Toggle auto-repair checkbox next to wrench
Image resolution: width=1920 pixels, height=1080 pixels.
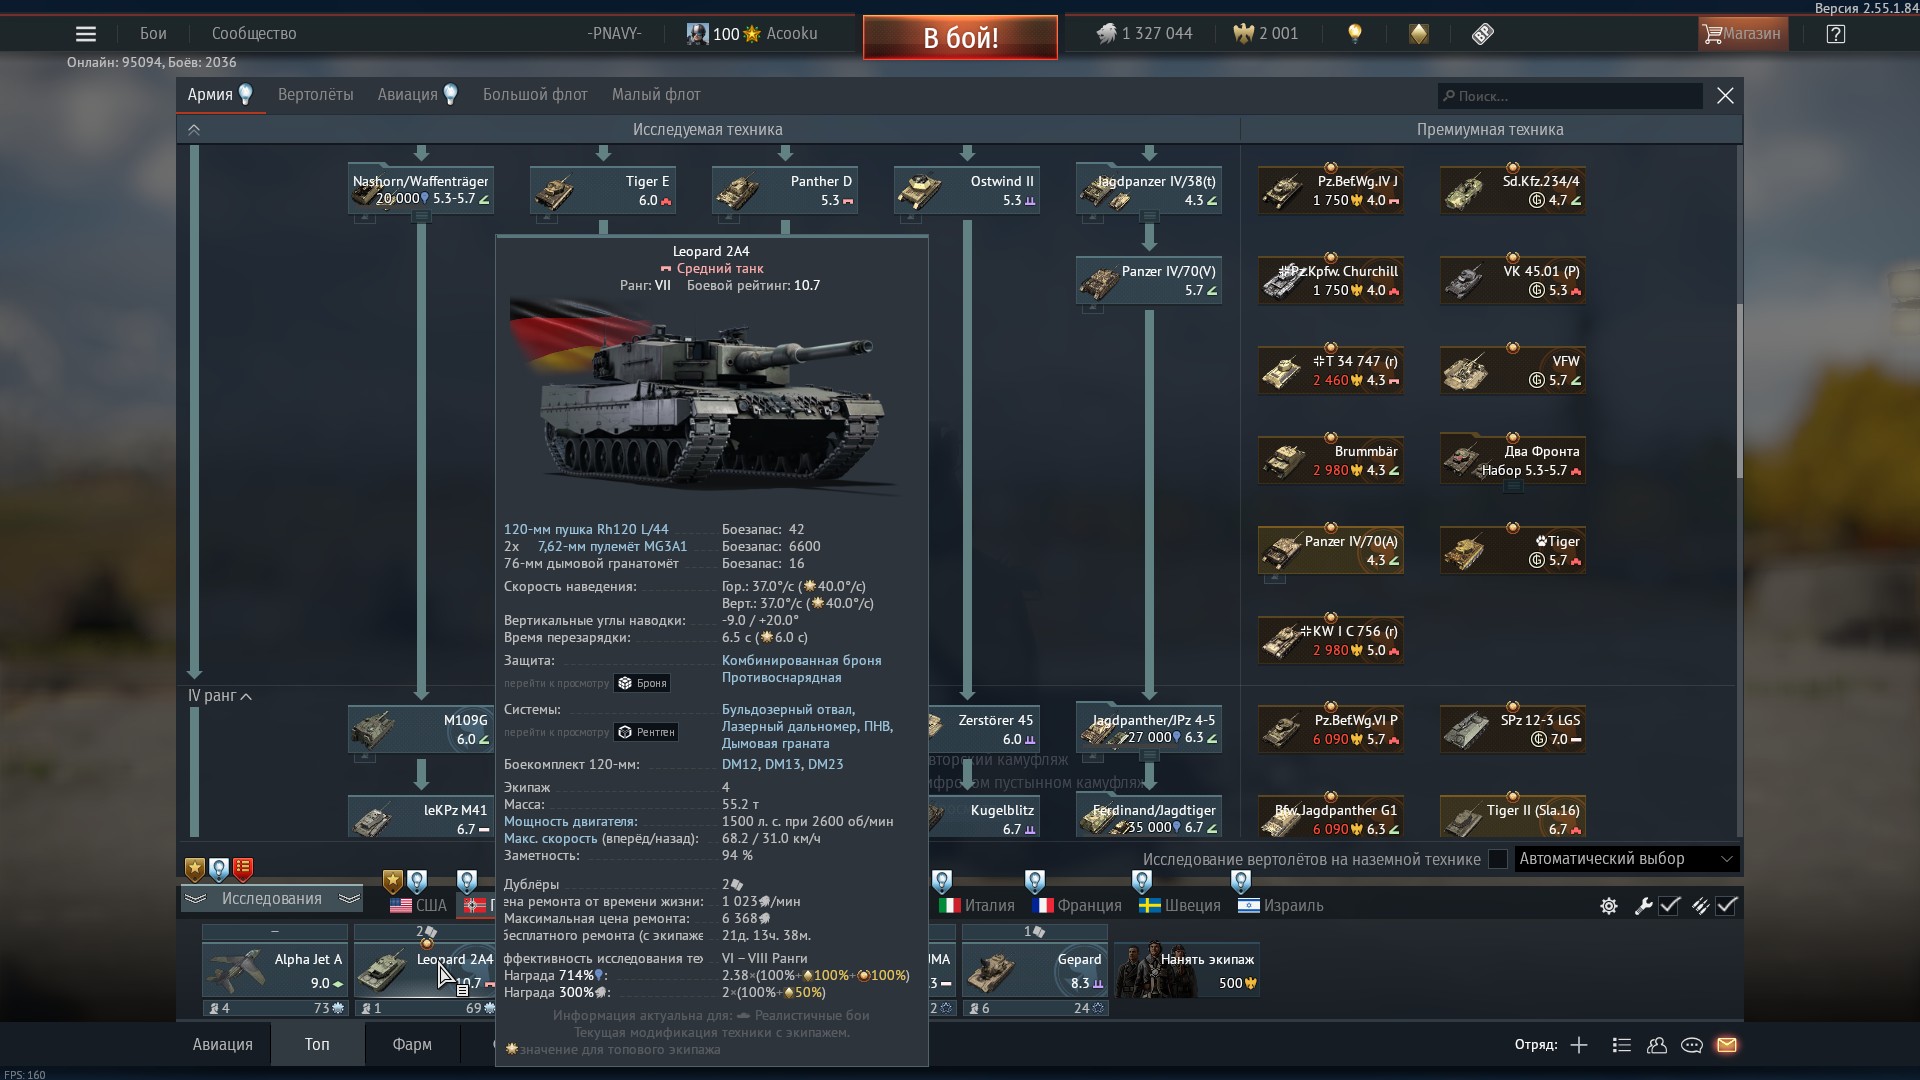[x=1669, y=906]
